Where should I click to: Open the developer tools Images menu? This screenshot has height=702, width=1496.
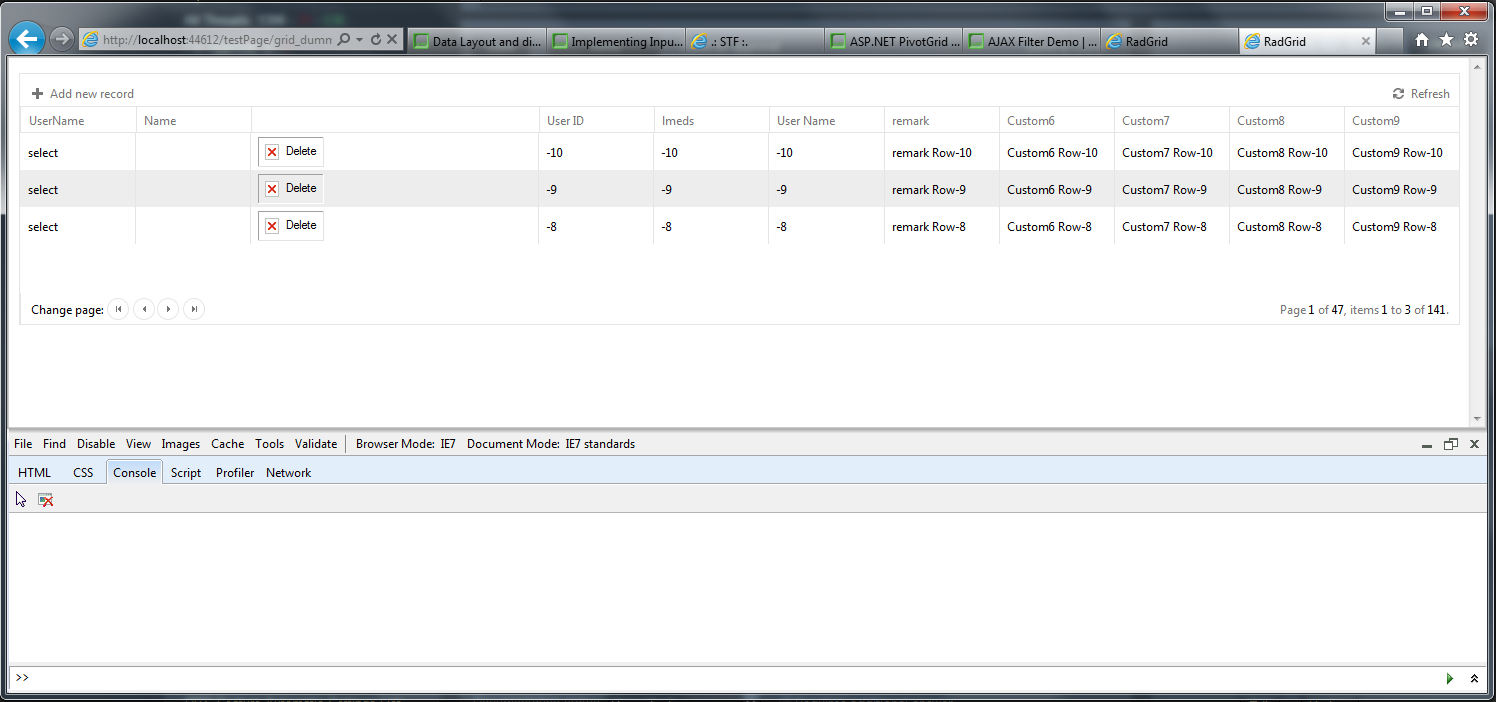click(x=181, y=444)
